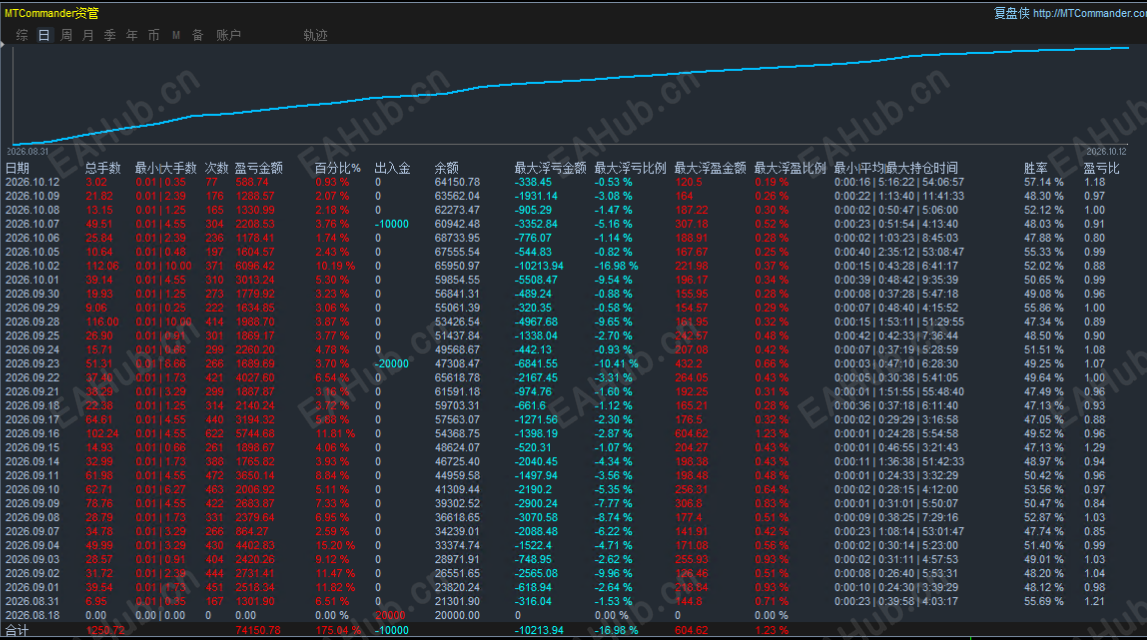The width and height of the screenshot is (1147, 640).
Task: Click the 次数 column header
Action: [x=217, y=168]
